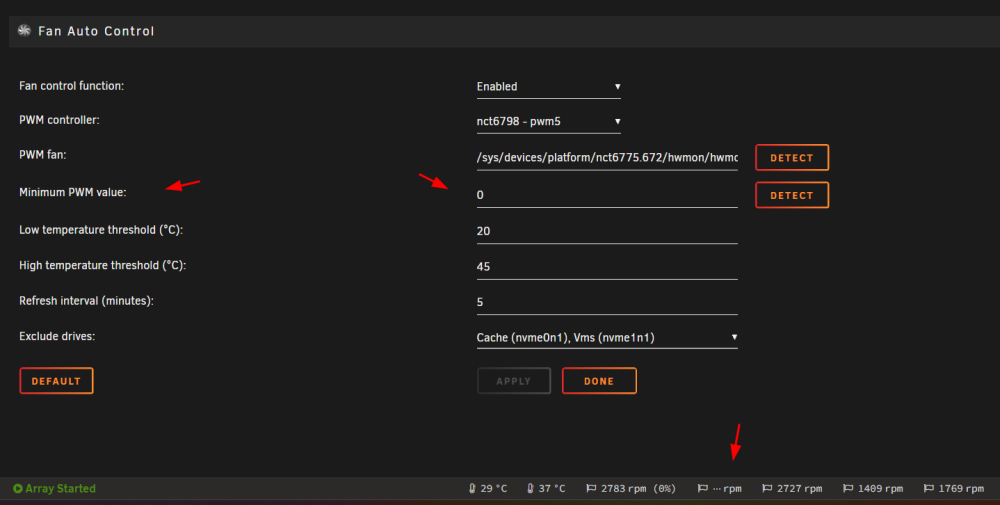
Task: Click the Fan Auto Control heading
Action: click(96, 31)
